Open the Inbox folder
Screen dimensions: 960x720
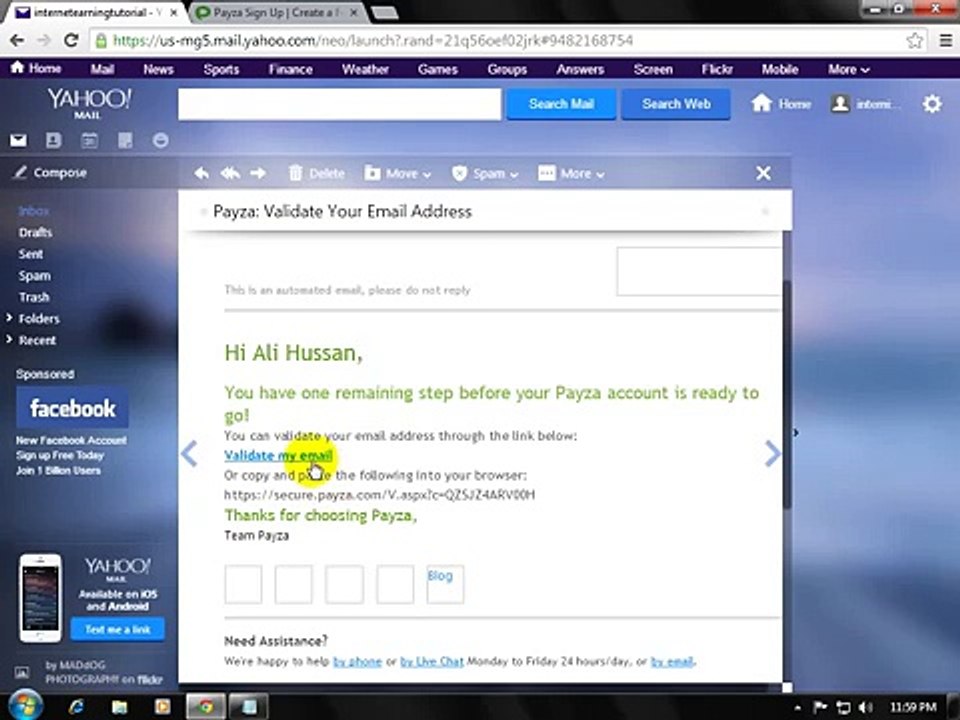pos(34,211)
